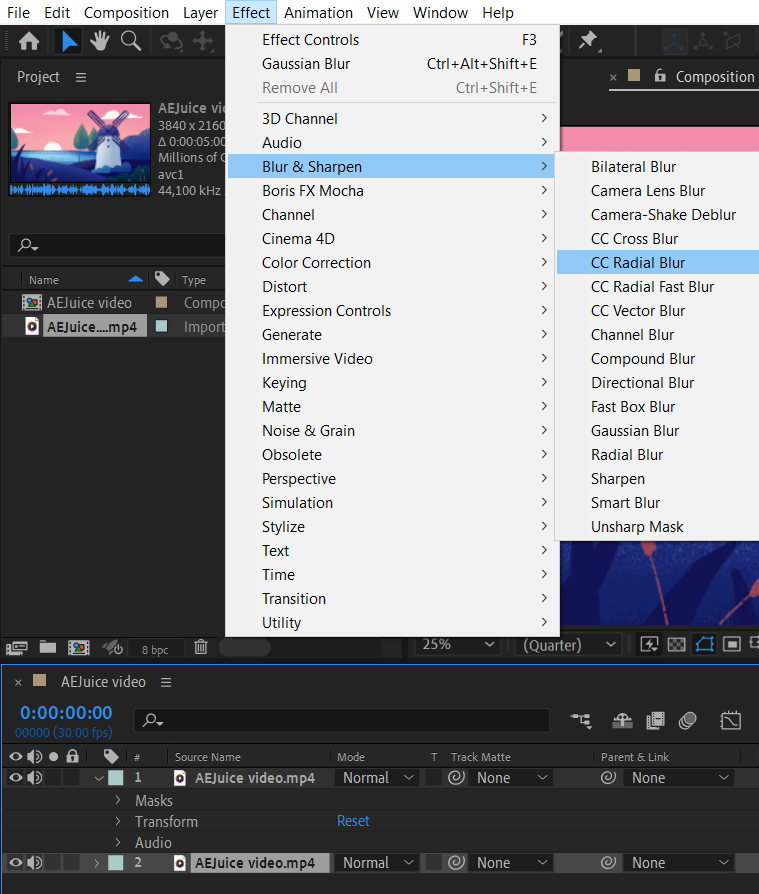Screen dimensions: 759x894
Task: Click the label color swatch of layer 1
Action: click(115, 778)
